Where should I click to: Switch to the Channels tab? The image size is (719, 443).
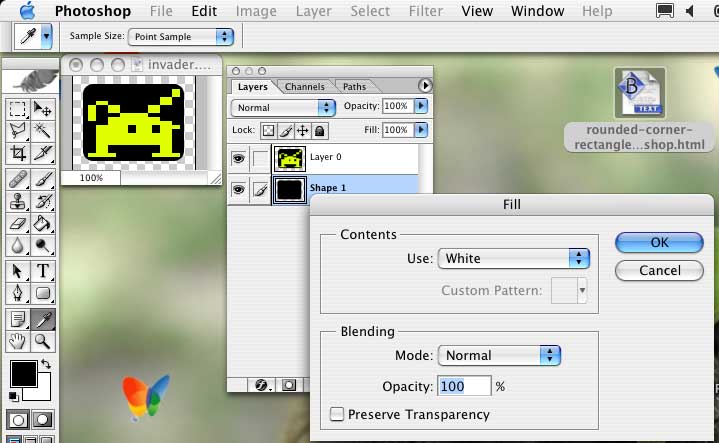pyautogui.click(x=304, y=87)
